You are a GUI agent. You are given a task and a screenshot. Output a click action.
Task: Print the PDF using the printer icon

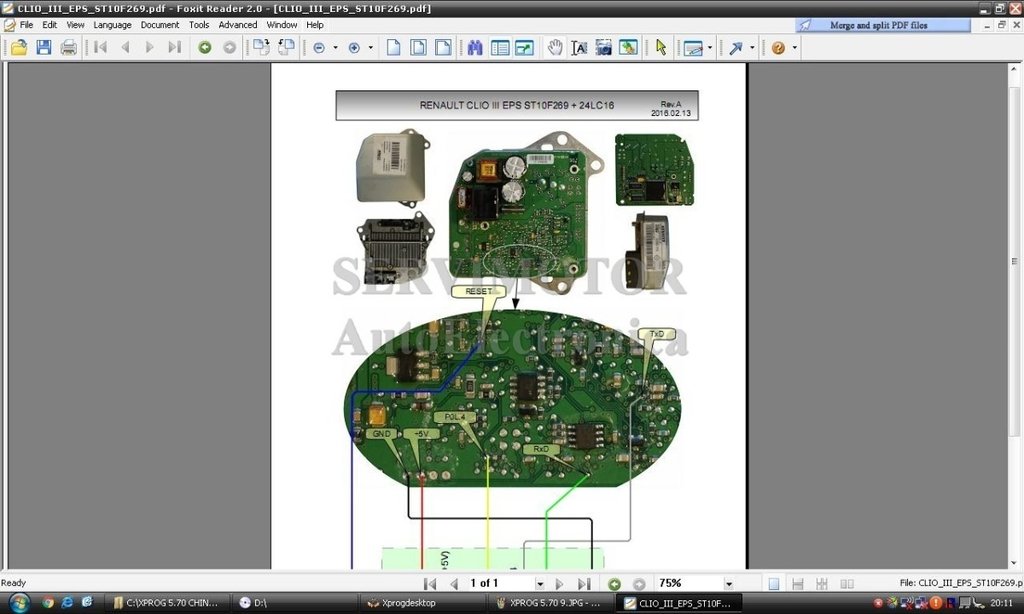[69, 48]
